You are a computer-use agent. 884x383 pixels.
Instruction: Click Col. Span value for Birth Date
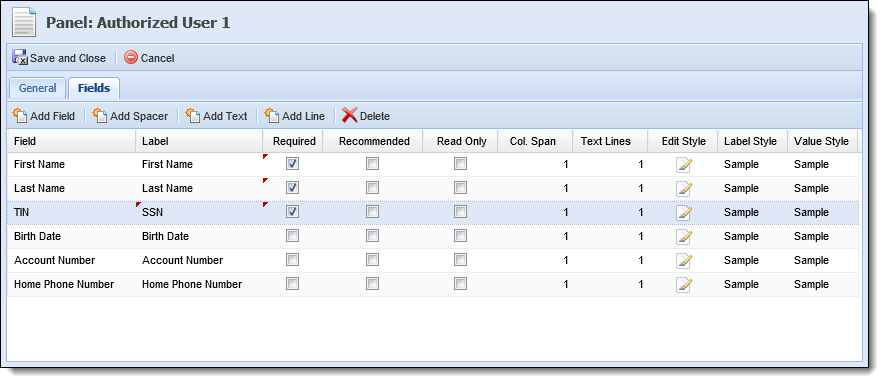click(x=565, y=236)
